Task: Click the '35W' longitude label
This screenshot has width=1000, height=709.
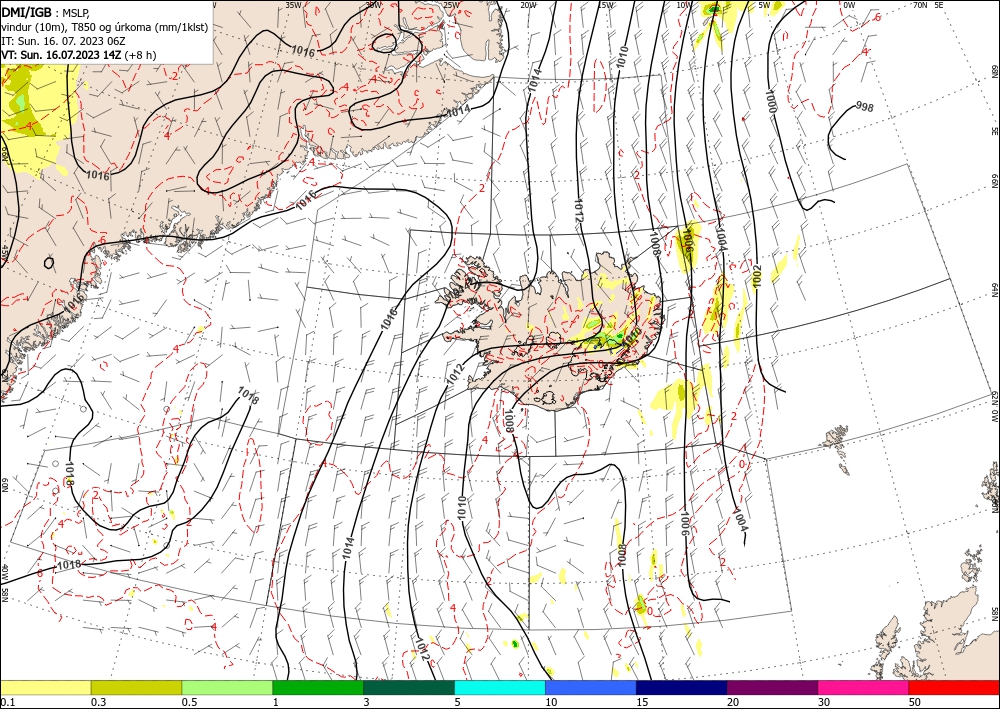Action: coord(293,5)
